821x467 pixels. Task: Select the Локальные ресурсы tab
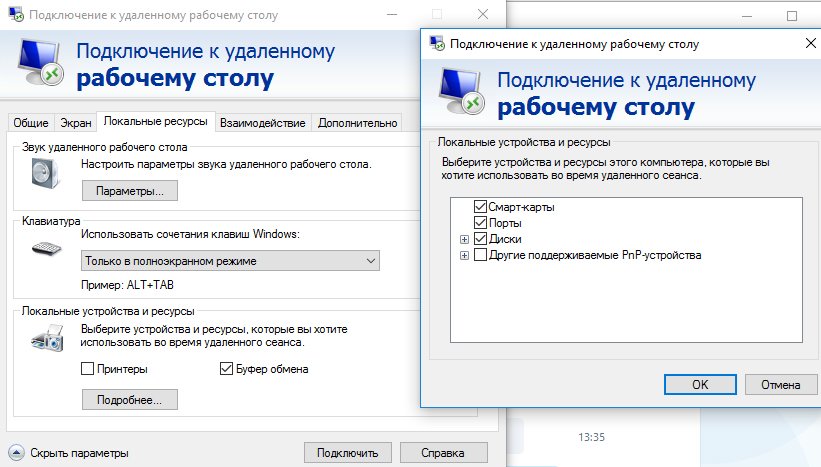coord(156,121)
